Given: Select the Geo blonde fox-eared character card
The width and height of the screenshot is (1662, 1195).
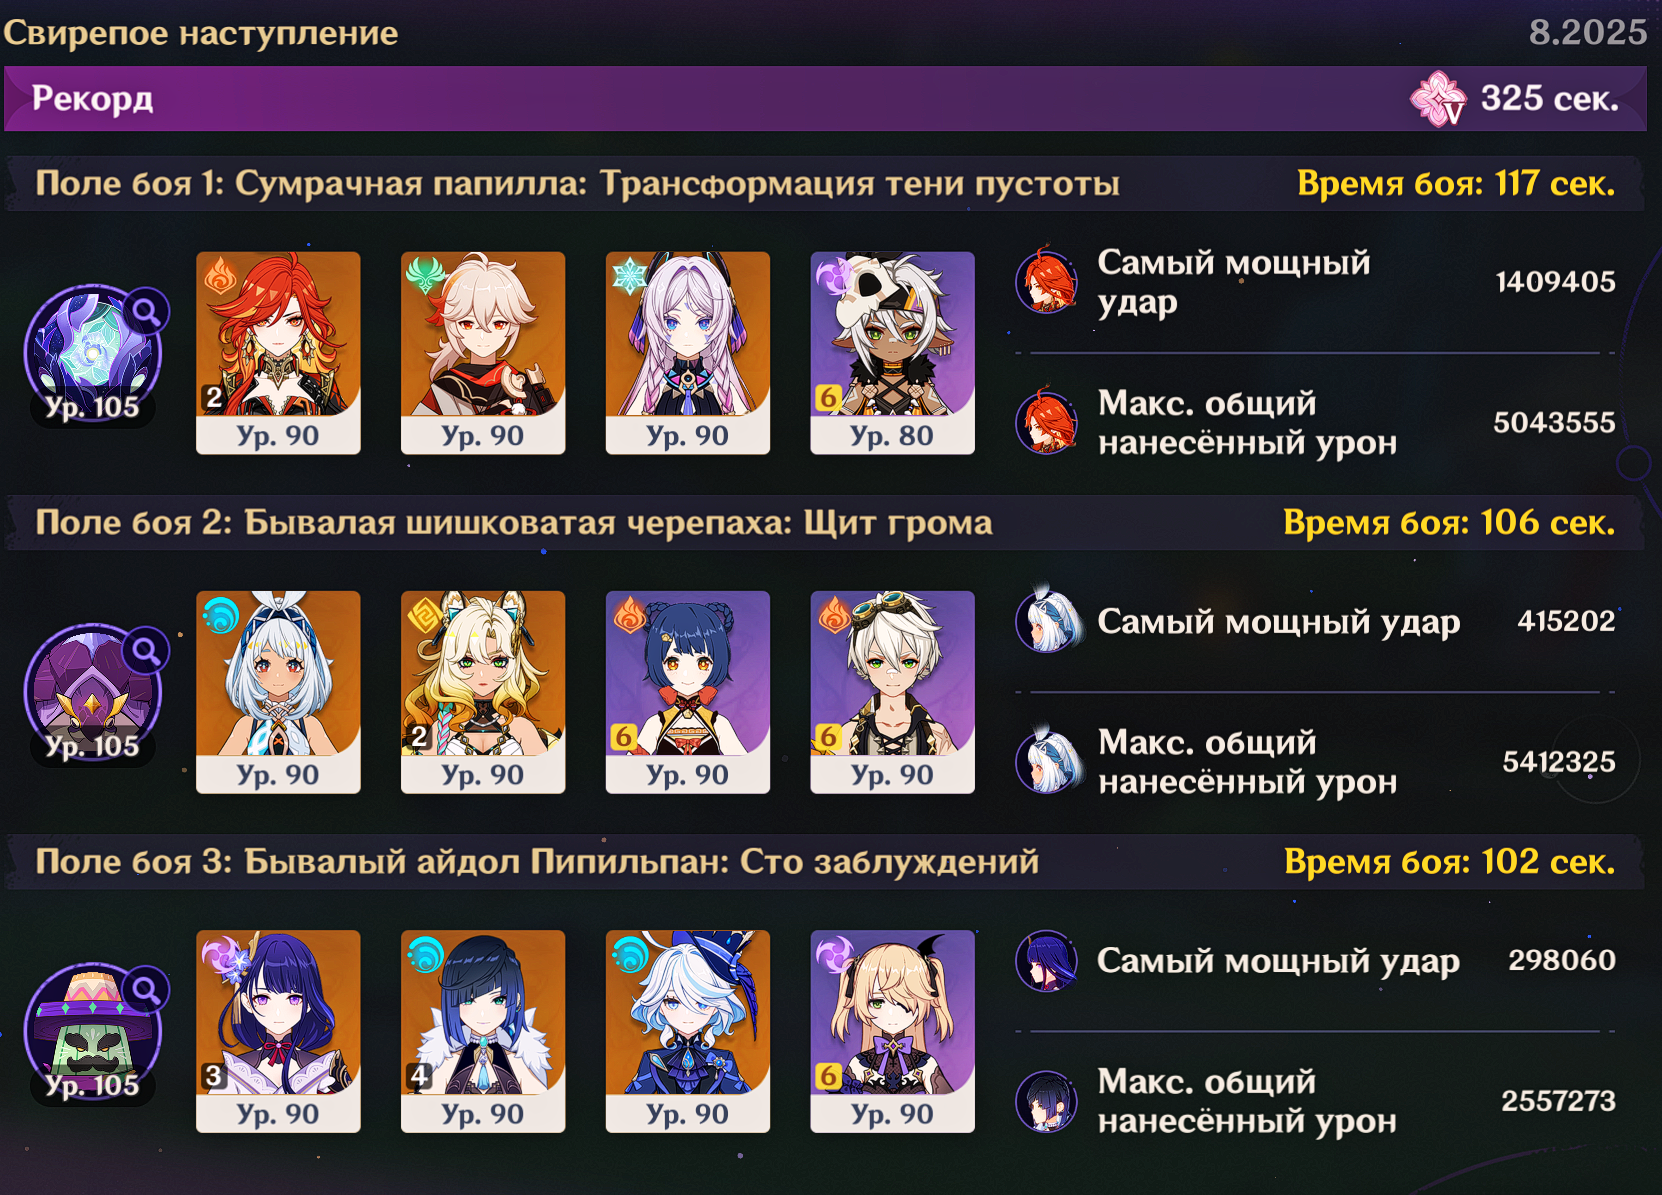Looking at the screenshot, I should (x=483, y=692).
